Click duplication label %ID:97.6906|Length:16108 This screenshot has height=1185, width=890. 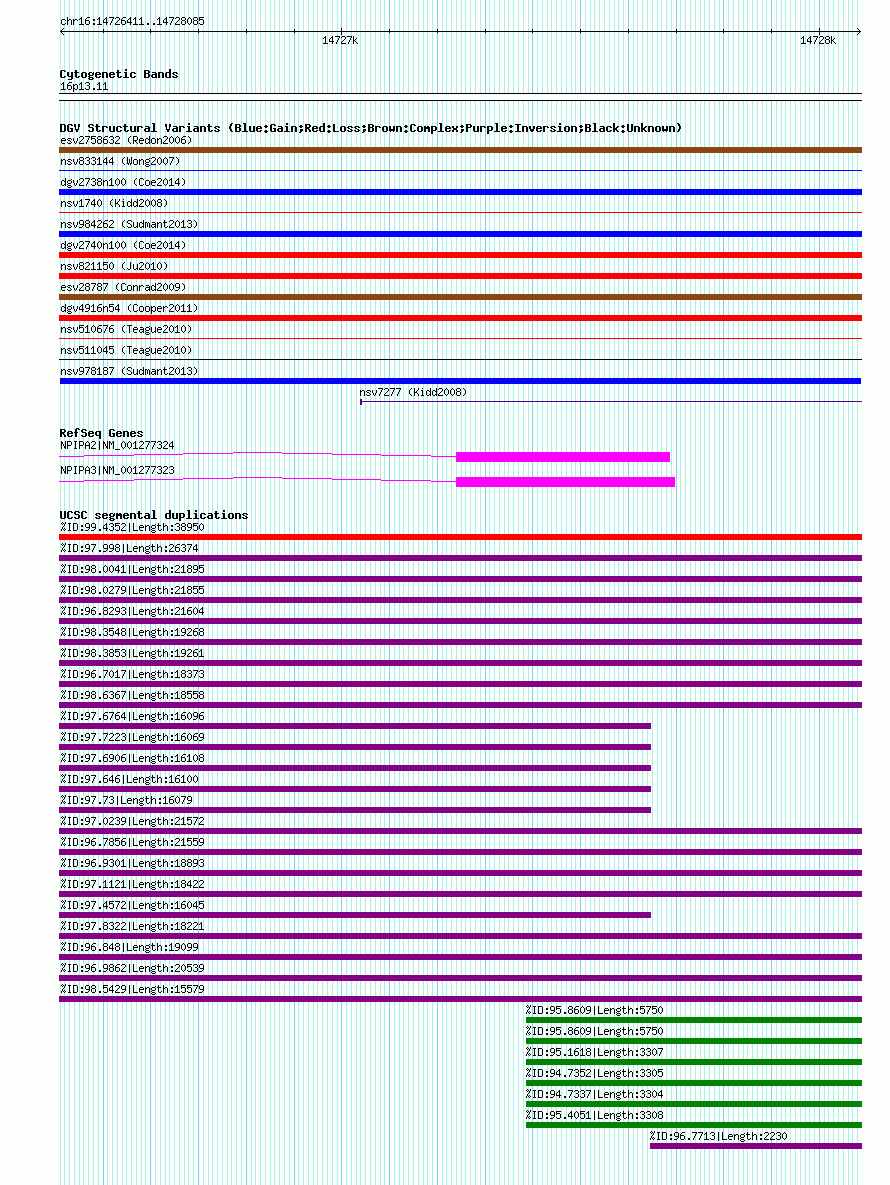pos(132,758)
